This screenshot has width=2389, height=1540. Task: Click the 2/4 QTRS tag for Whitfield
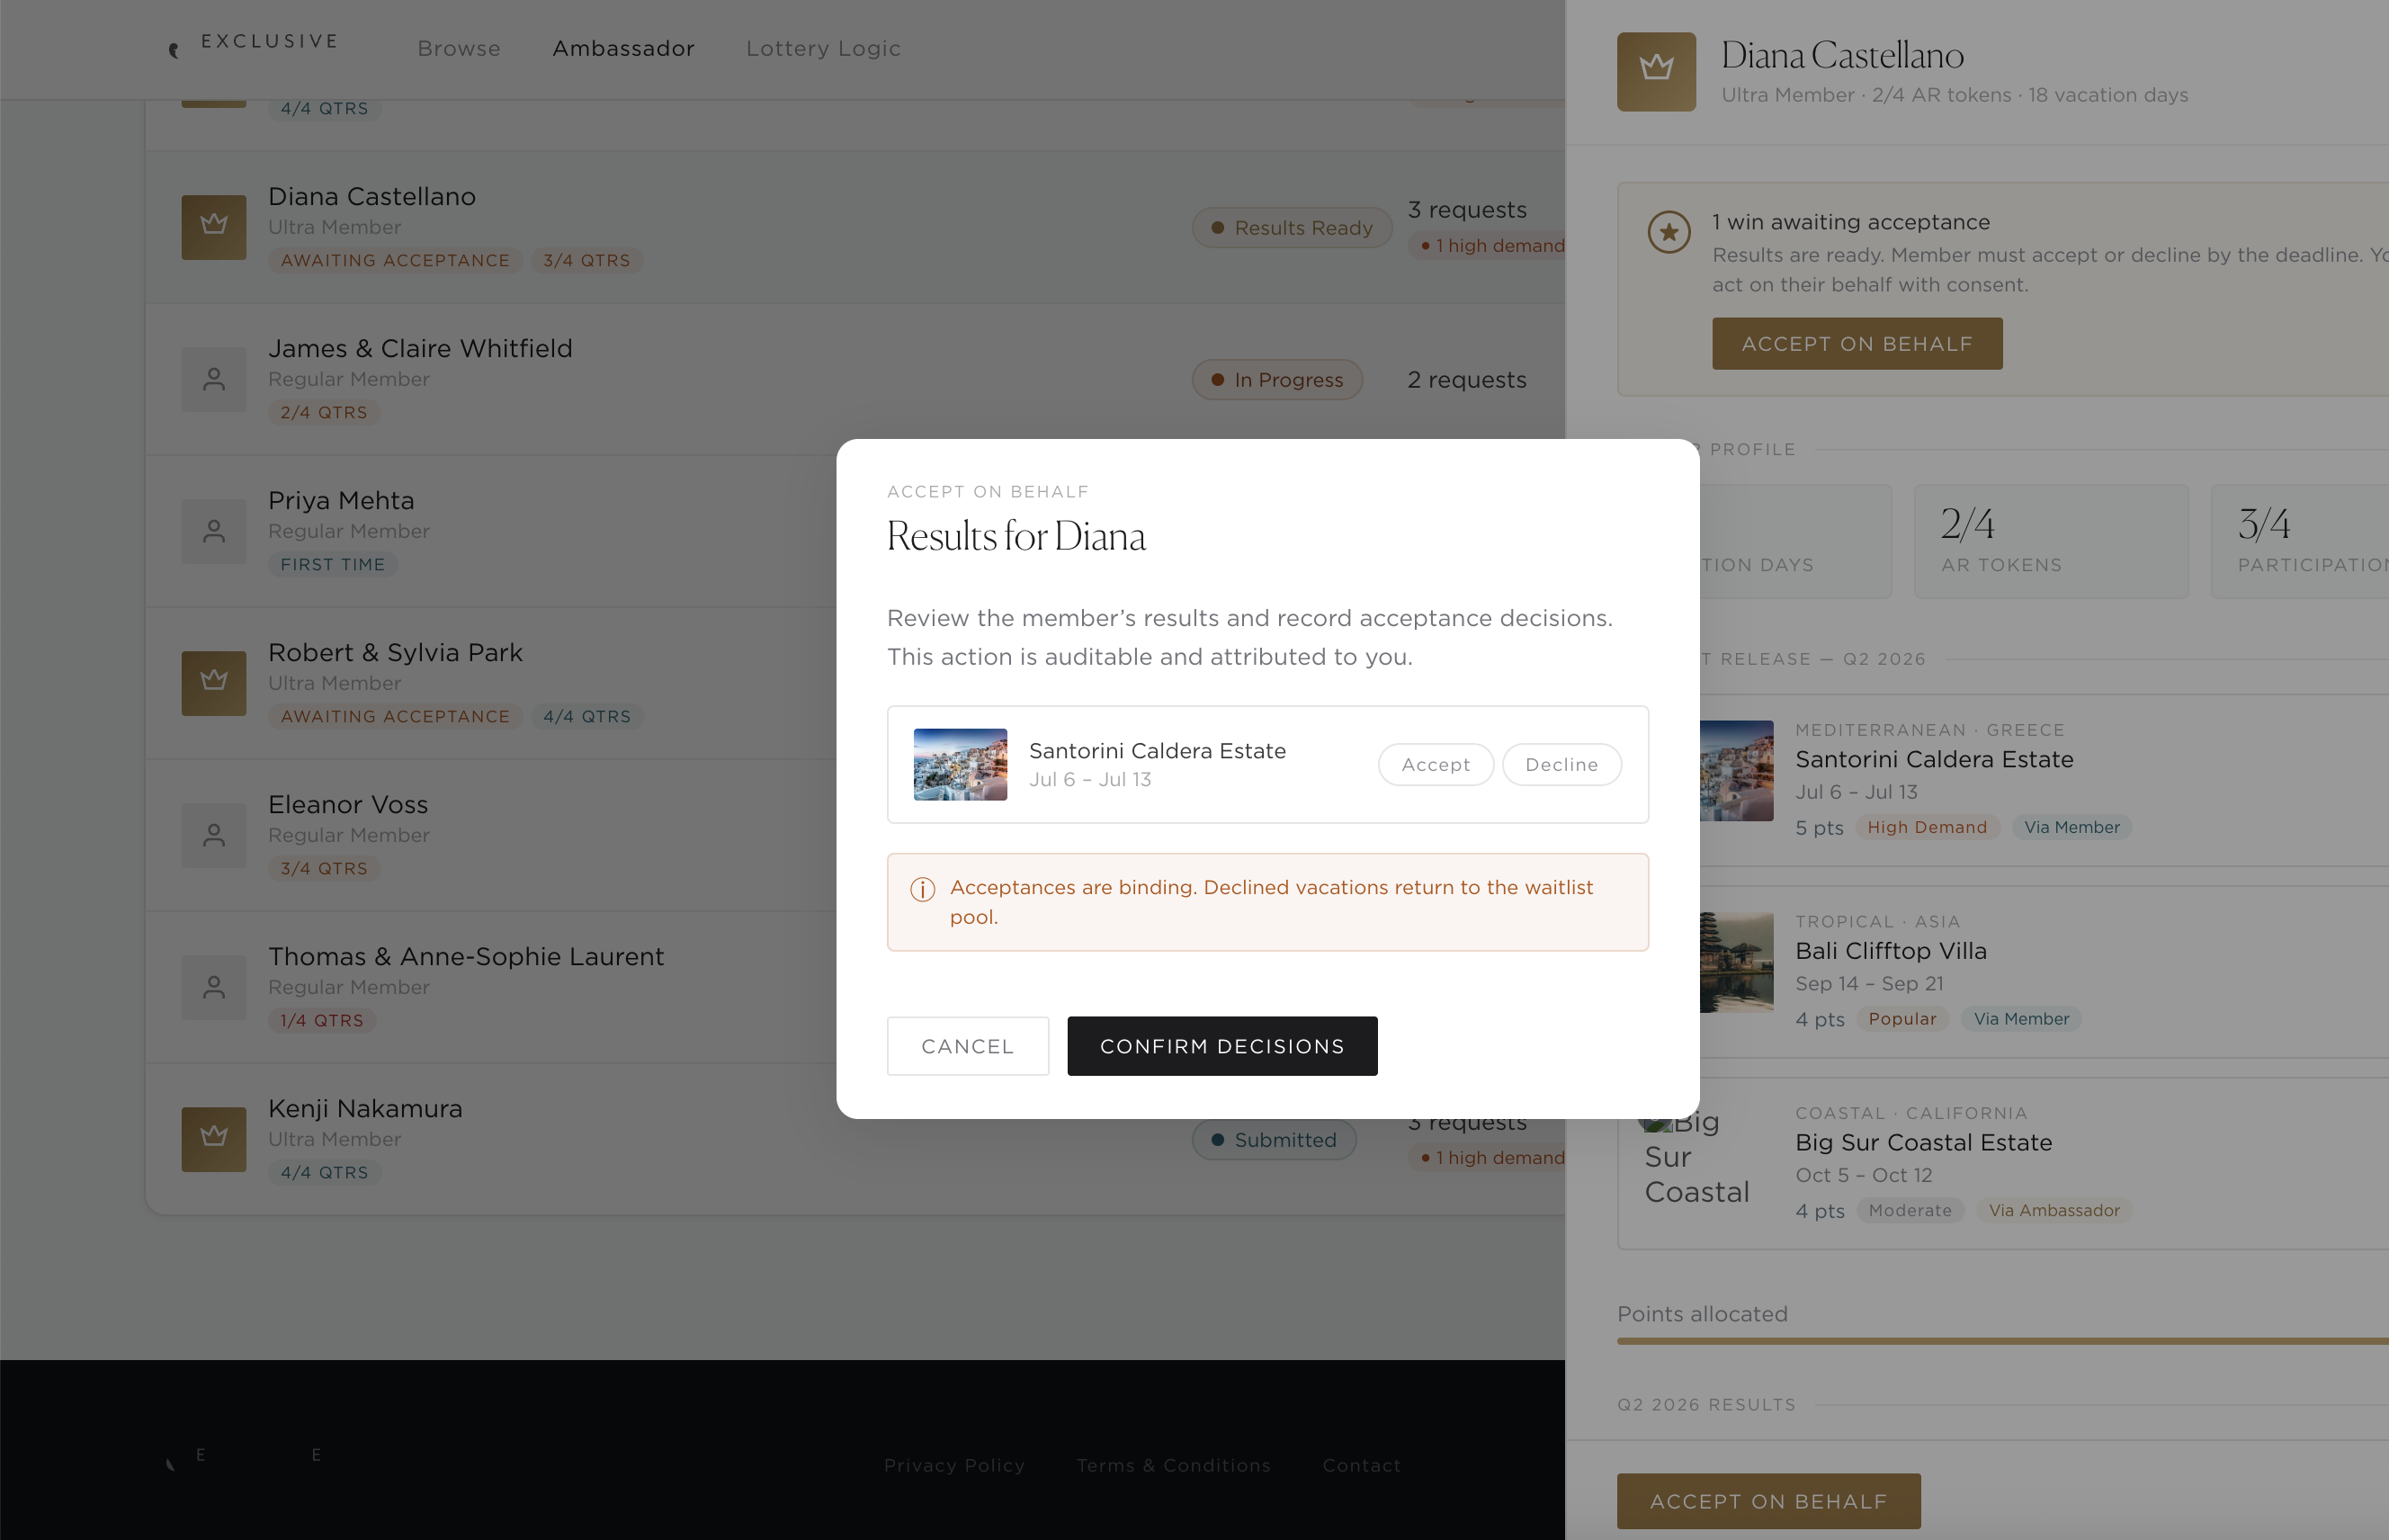point(324,412)
